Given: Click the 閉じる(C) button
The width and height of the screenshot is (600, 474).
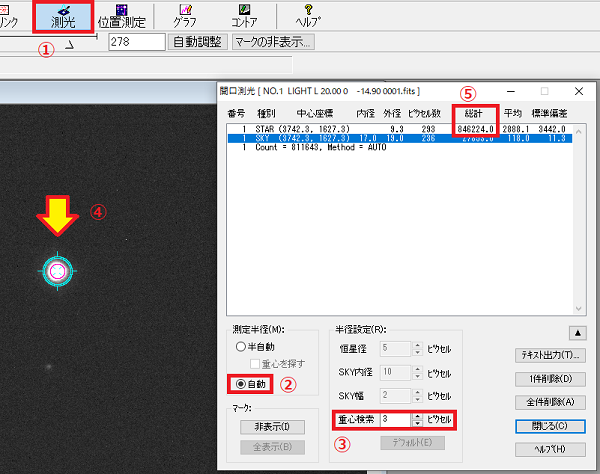Looking at the screenshot, I should coord(550,426).
